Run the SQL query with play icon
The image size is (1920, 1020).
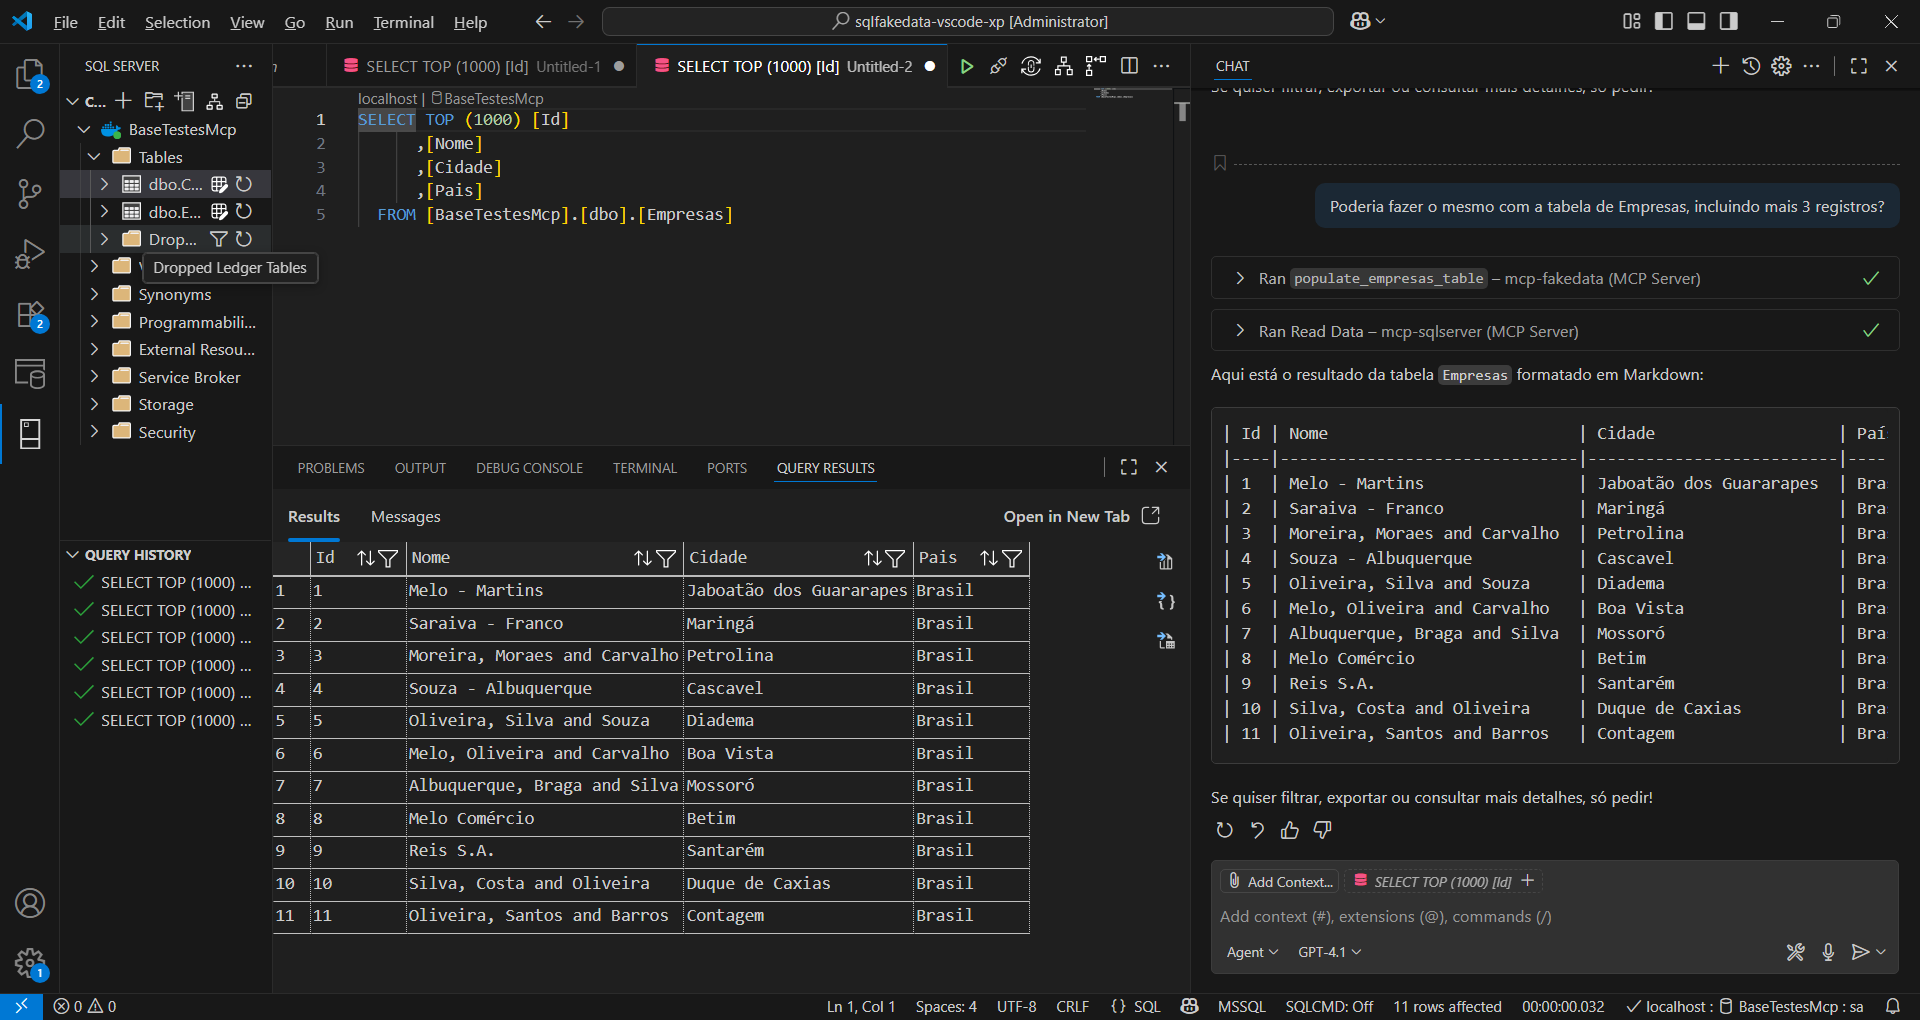point(966,66)
